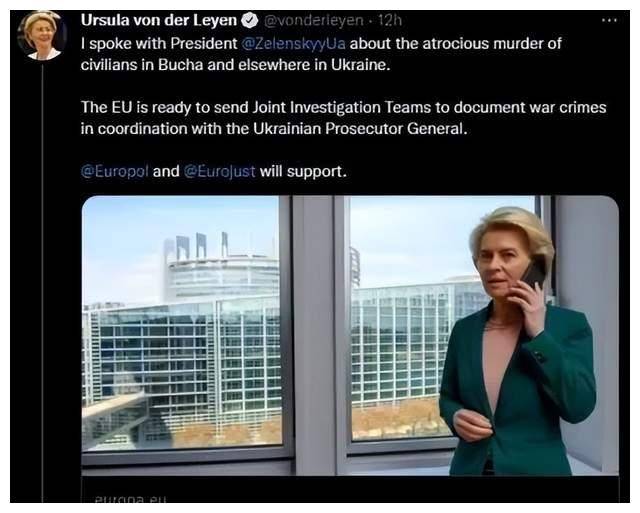Open the @Europol mention link
Image resolution: width=640 pixels, height=513 pixels.
click(x=115, y=171)
